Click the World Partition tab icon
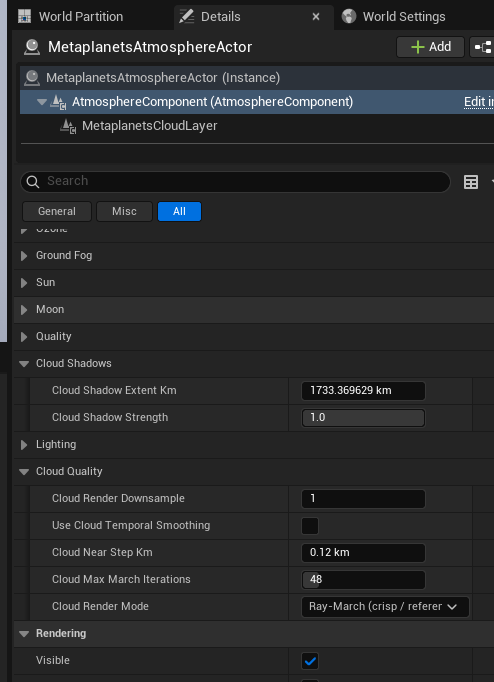The width and height of the screenshot is (494, 682). click(24, 17)
